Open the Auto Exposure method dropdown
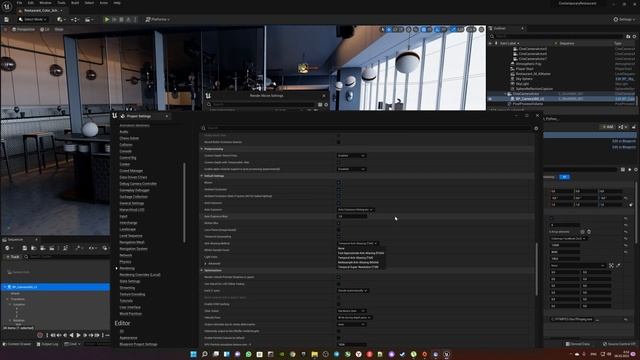 pos(355,210)
